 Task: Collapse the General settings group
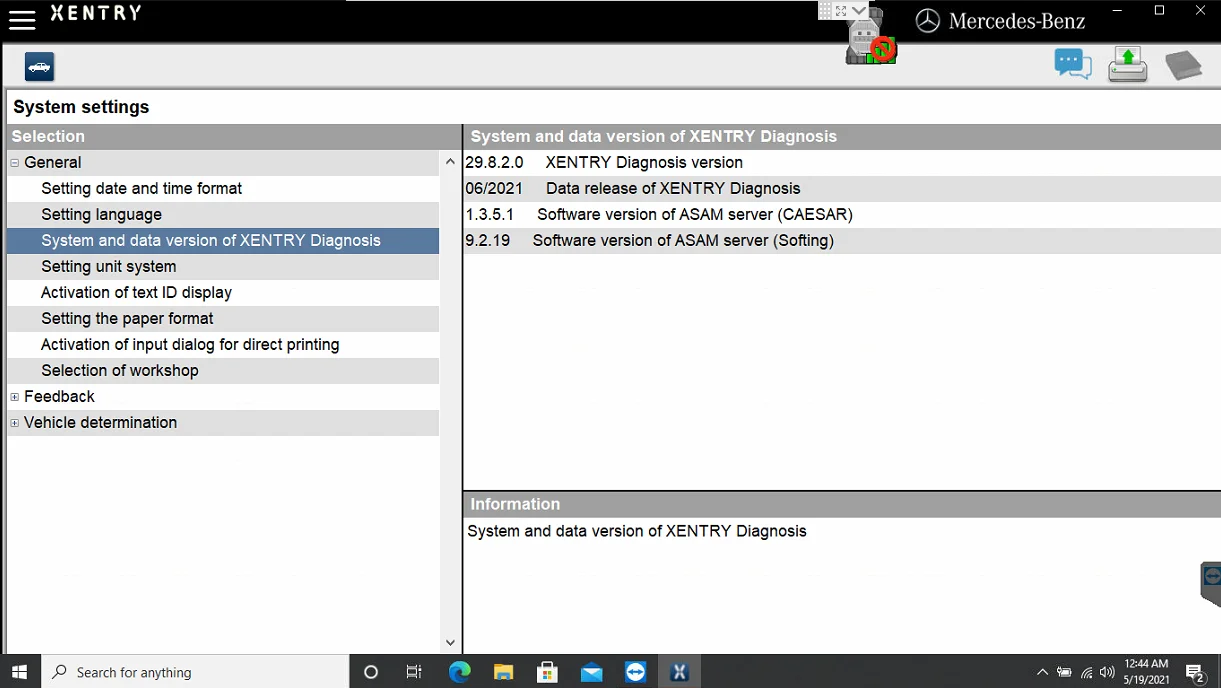point(14,162)
